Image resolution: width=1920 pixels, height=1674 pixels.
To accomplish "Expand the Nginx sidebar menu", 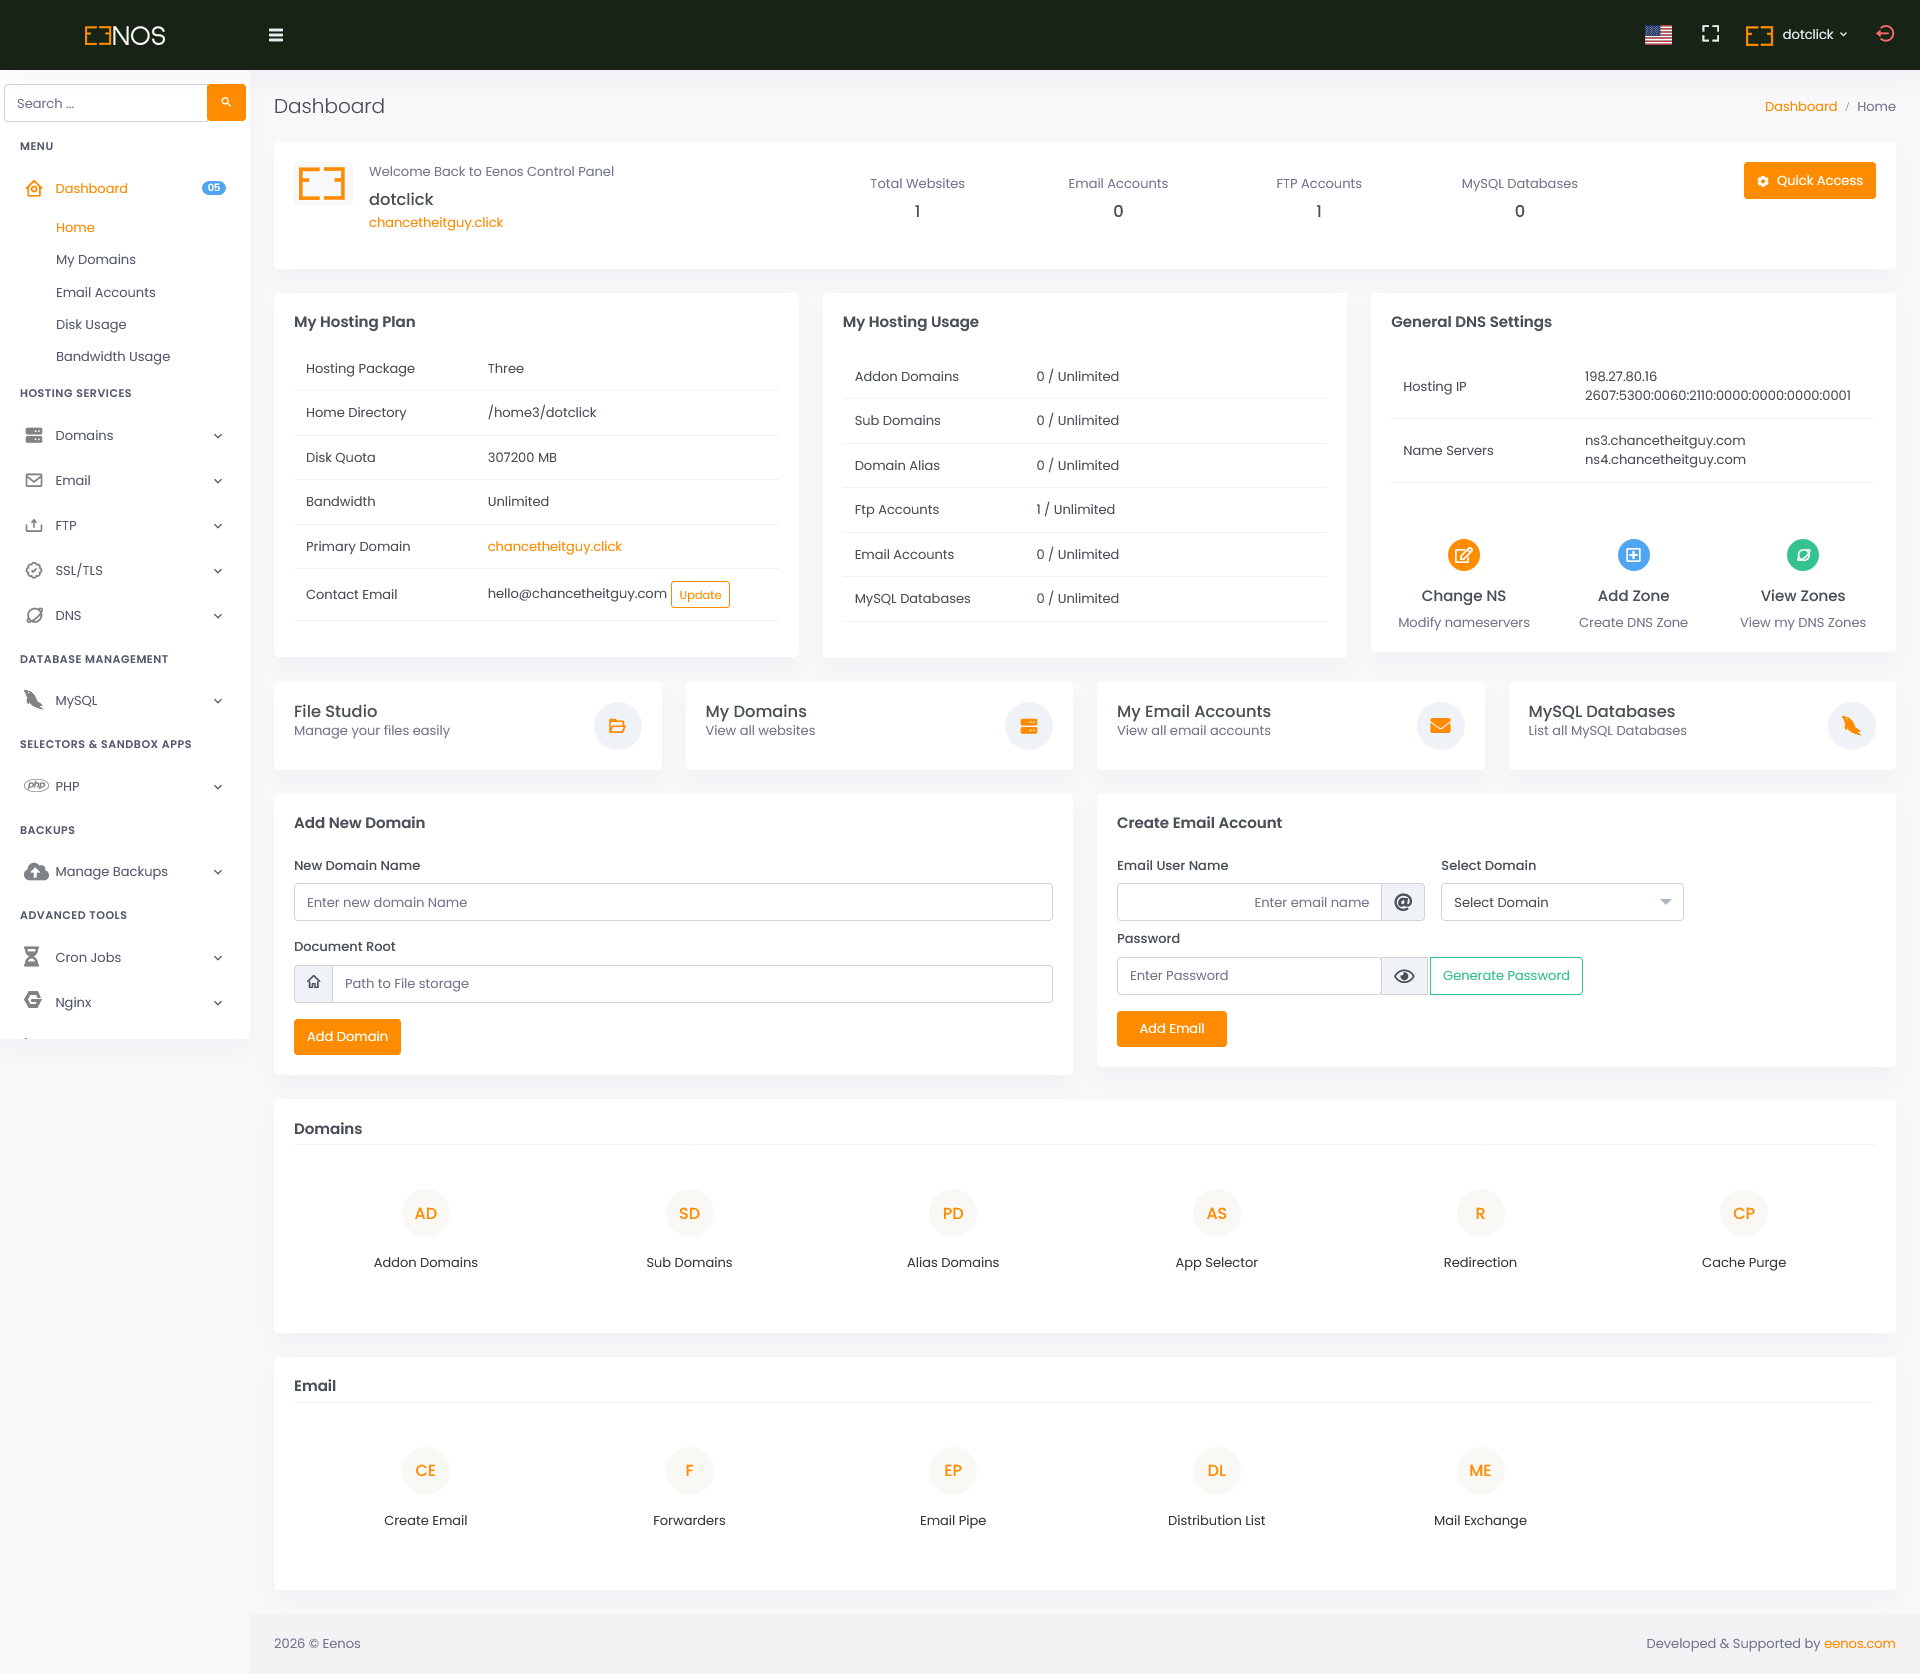I will coord(125,1003).
